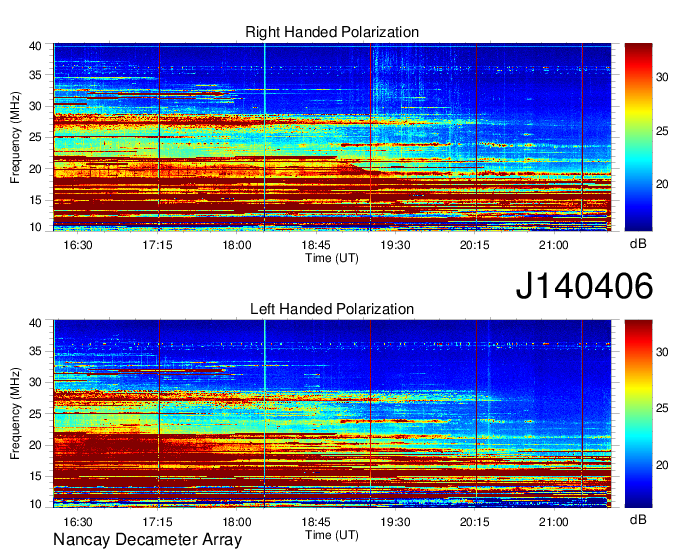This screenshot has width=680, height=552.
Task: Click the 10 MHz tick on Right Handed frequency axis
Action: pos(35,227)
